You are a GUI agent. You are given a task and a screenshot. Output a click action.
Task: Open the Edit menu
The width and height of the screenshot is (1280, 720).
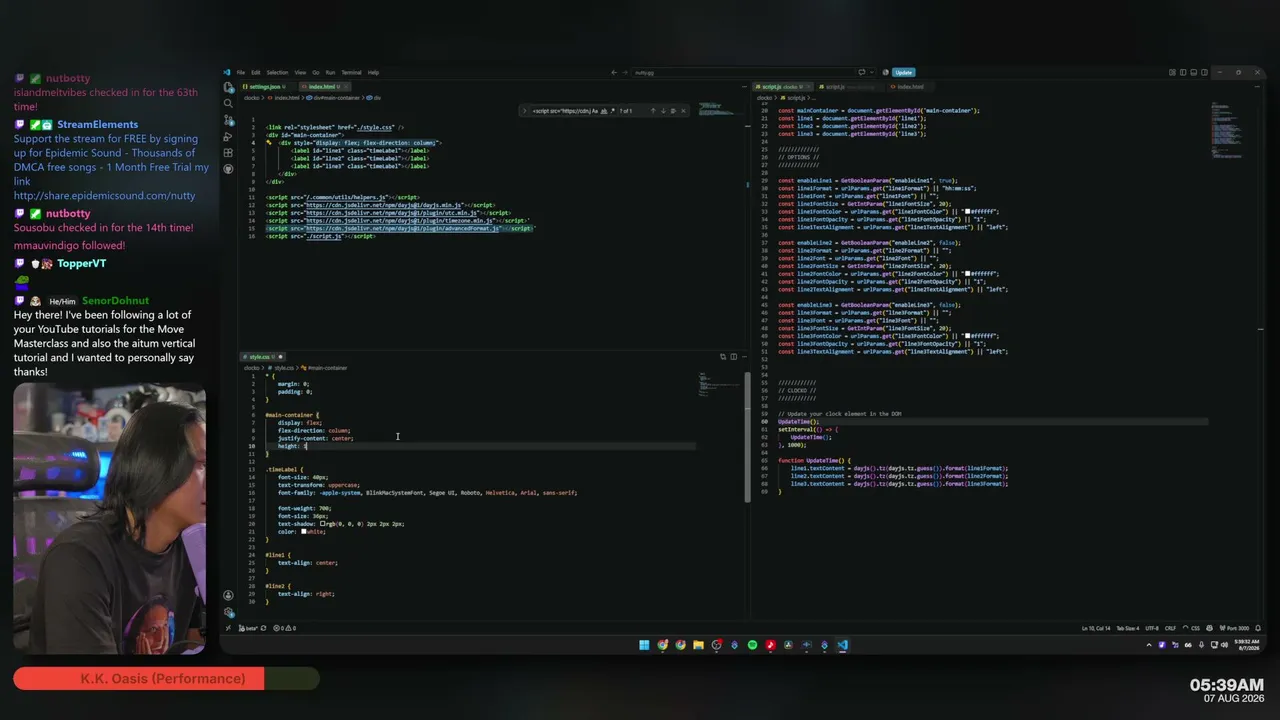click(256, 72)
